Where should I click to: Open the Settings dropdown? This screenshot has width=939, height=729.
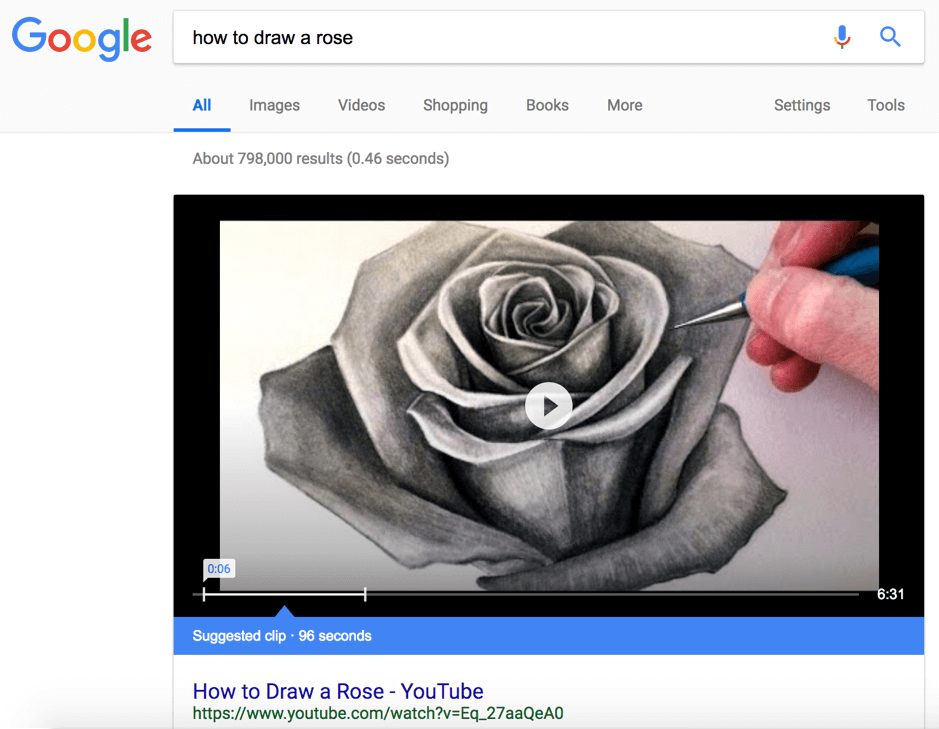801,105
